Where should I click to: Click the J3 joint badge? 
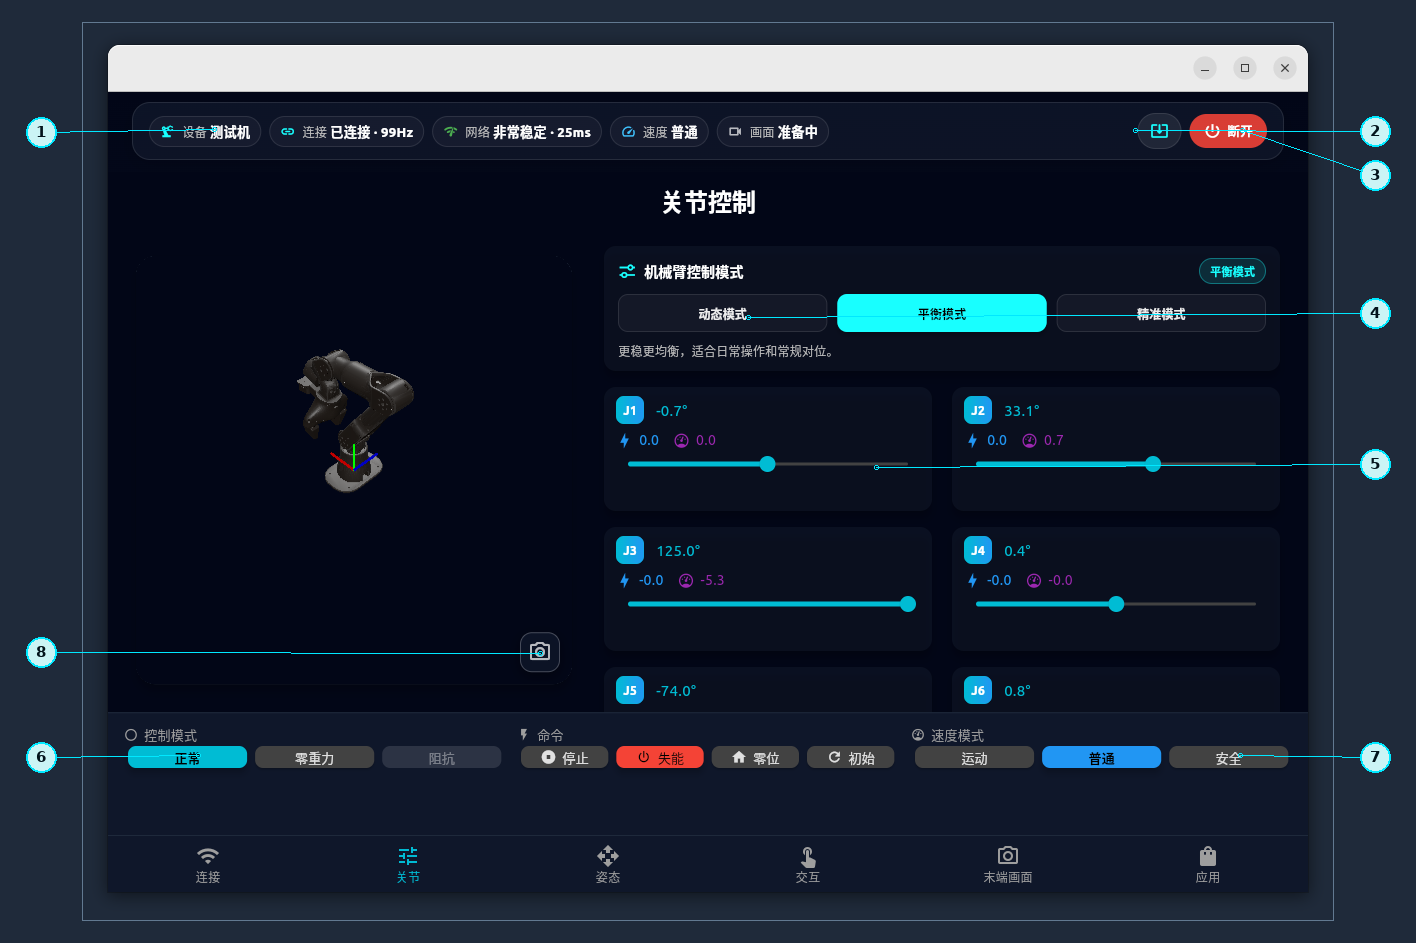630,550
